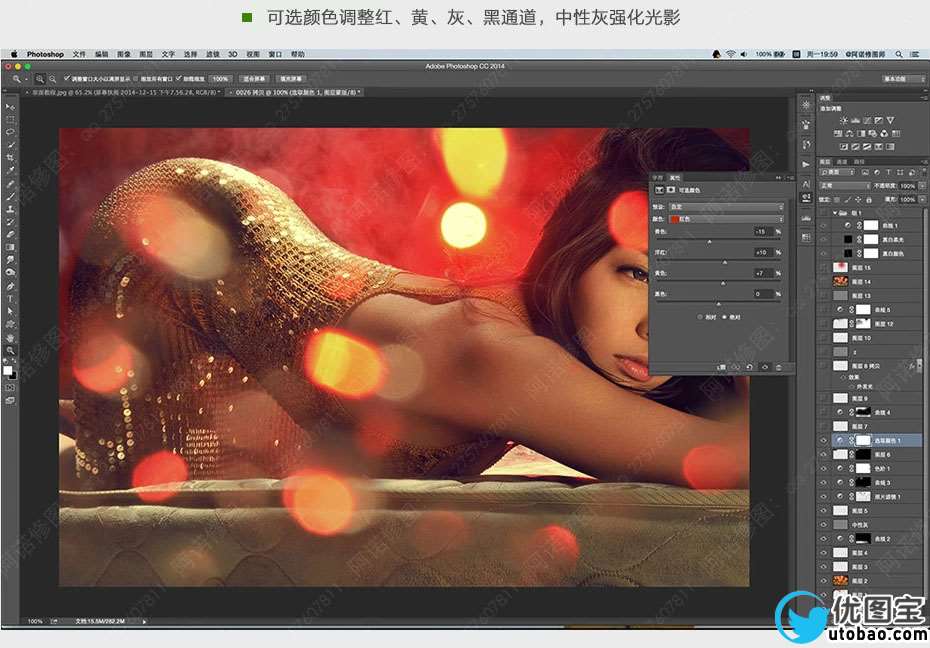Add a Curves adjustment from Adjustments panel
Image resolution: width=930 pixels, height=648 pixels.
tap(867, 120)
